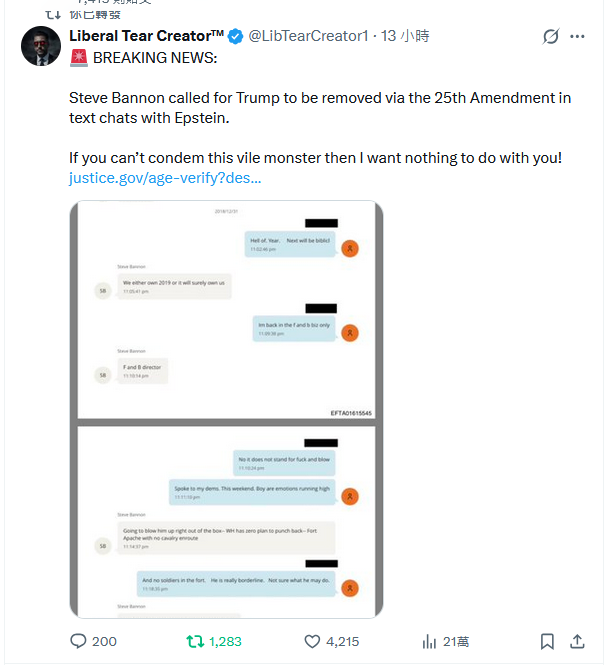This screenshot has width=608, height=665.
Task: Click the post text about Steve Bannon
Action: [x=320, y=108]
